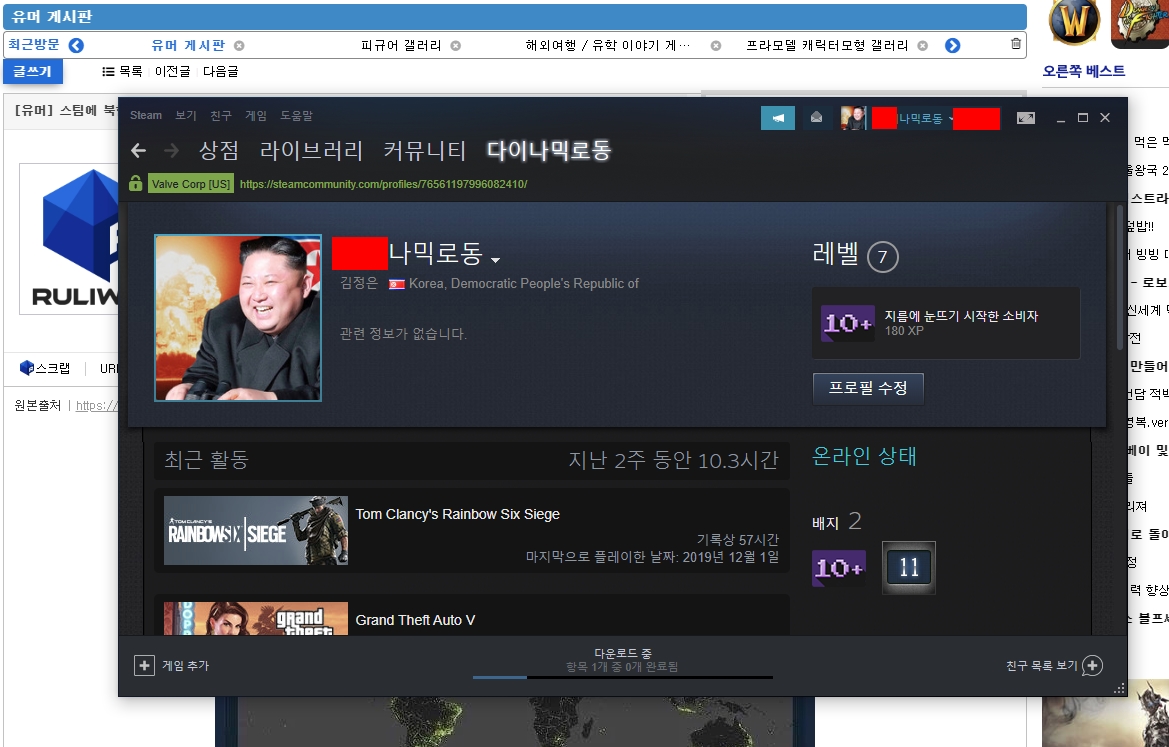The width and height of the screenshot is (1169, 747).
Task: Click the 10+ badge icon under 배지
Action: [x=839, y=568]
